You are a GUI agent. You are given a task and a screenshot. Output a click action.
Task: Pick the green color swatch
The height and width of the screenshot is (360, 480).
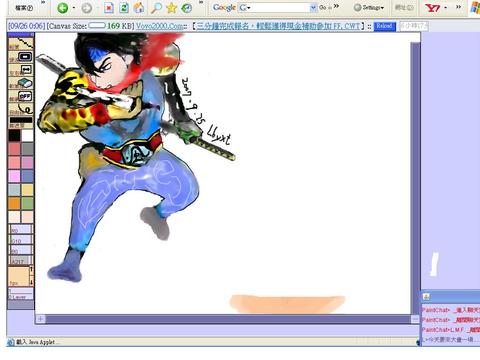(x=28, y=203)
